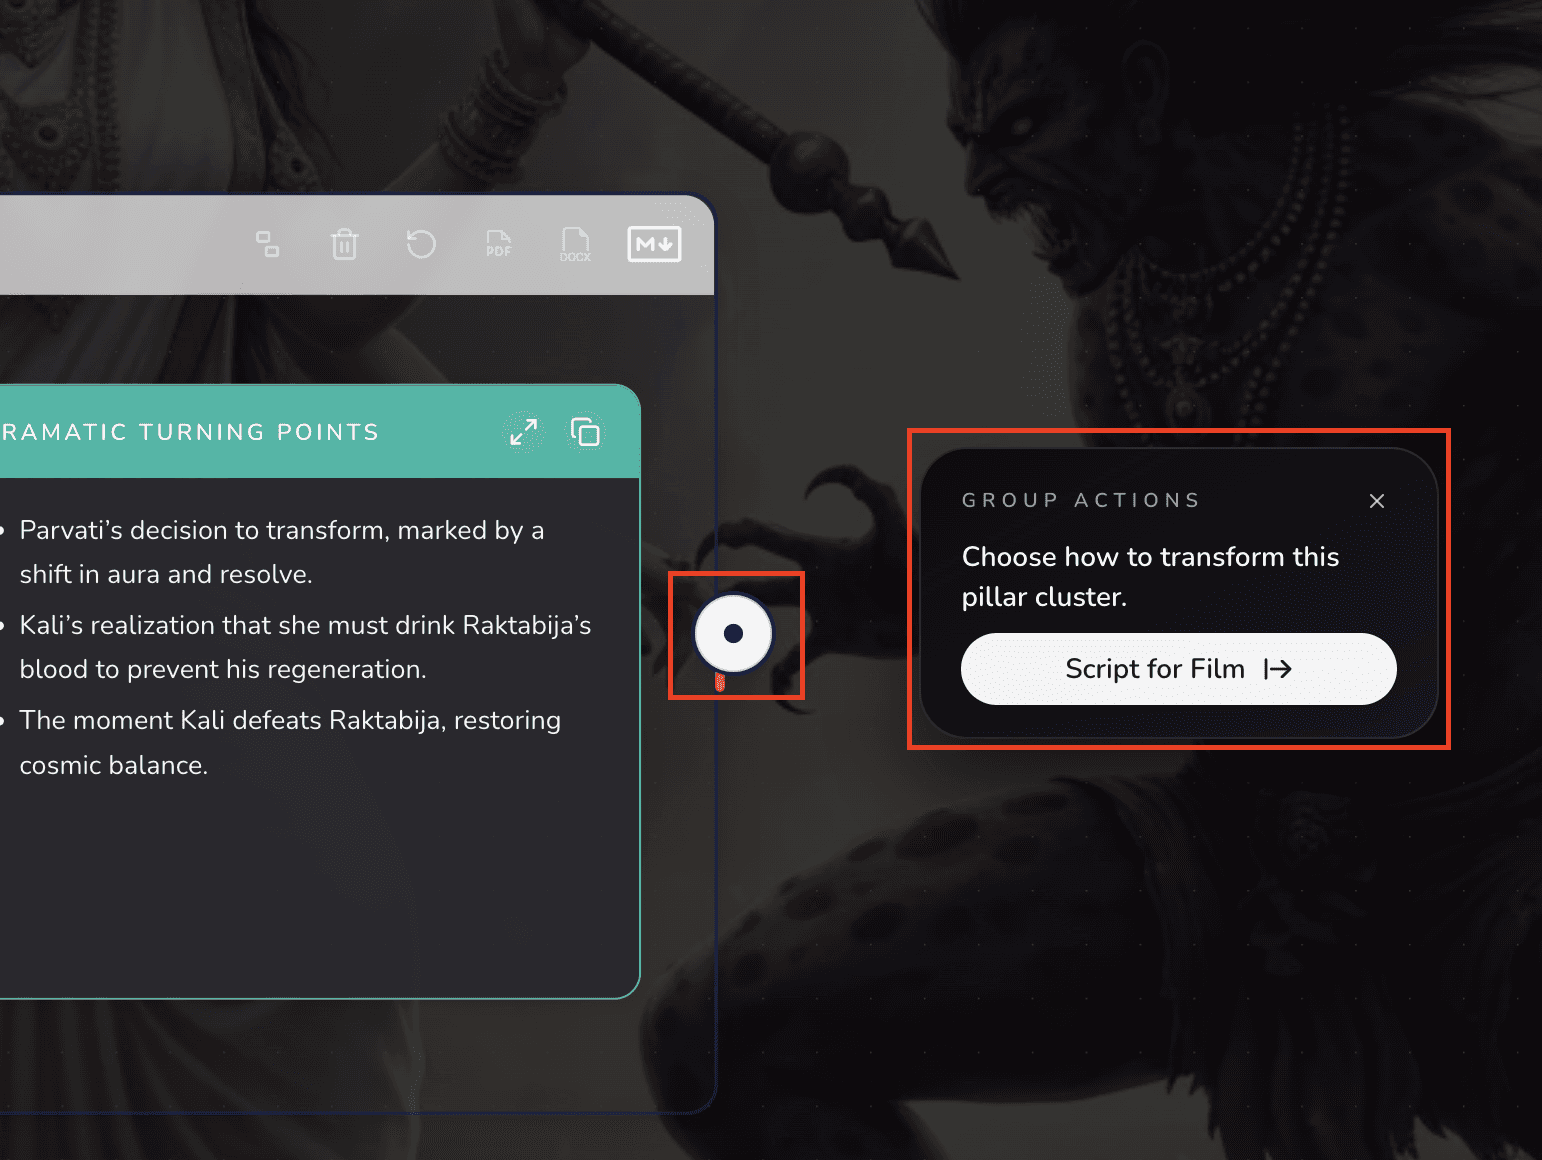Click bullet about Parvati's decision to transform
Viewport: 1542px width, 1160px height.
pyautogui.click(x=282, y=552)
